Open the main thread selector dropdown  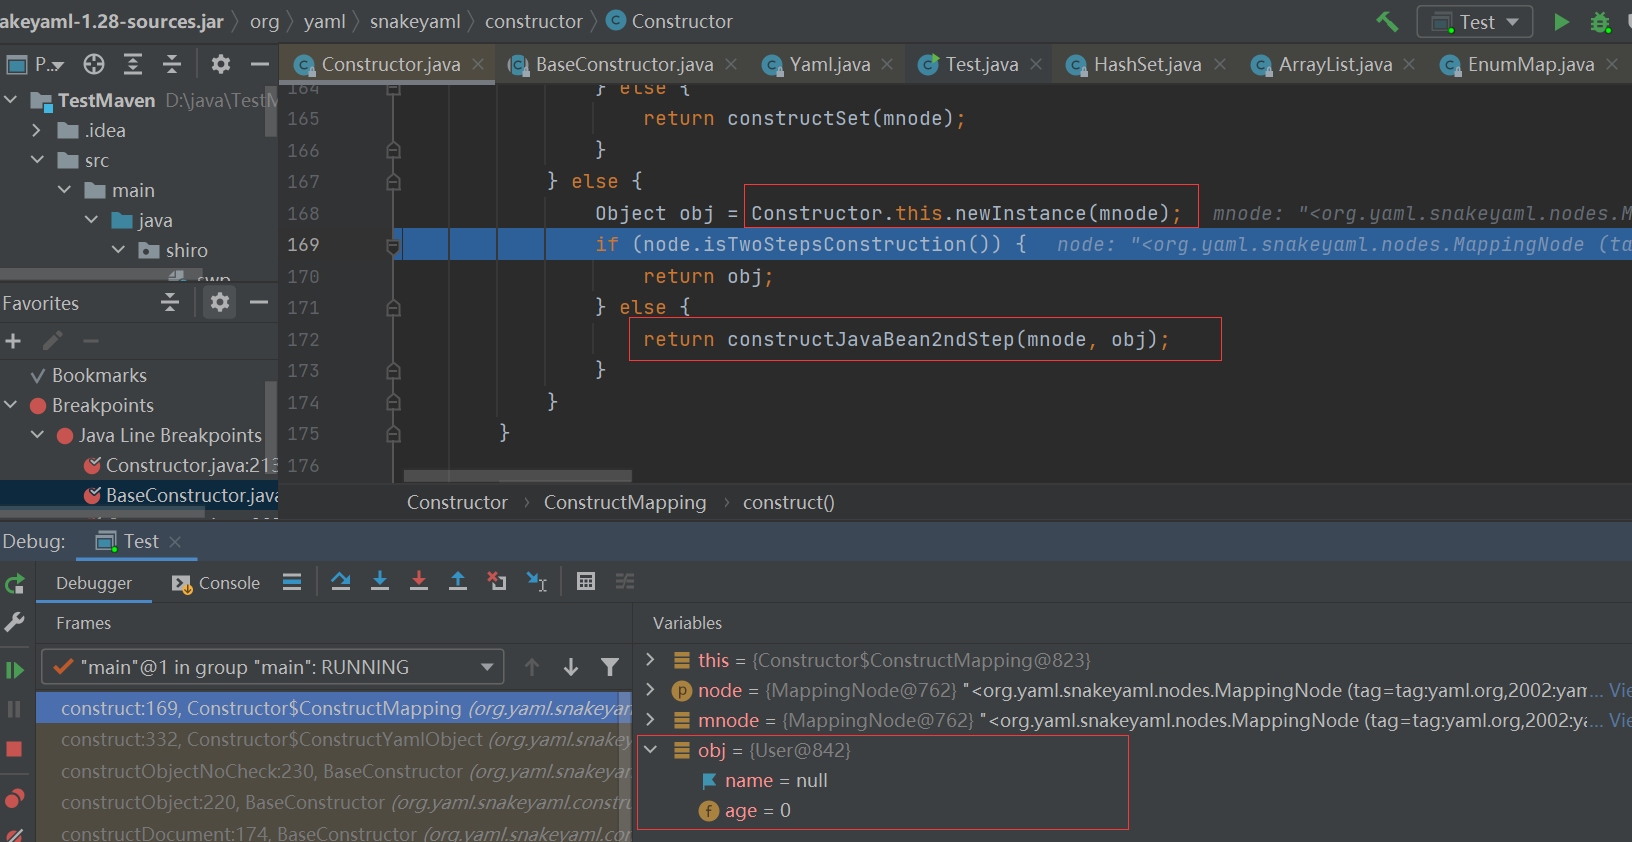[272, 667]
